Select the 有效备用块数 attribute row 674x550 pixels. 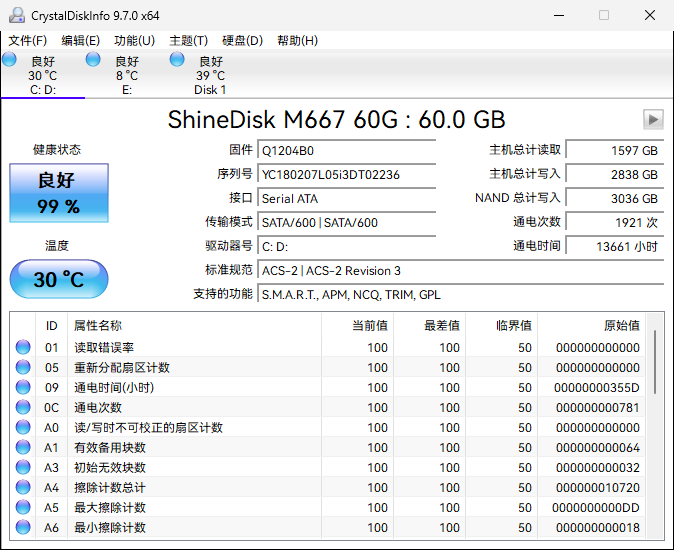[x=328, y=447]
